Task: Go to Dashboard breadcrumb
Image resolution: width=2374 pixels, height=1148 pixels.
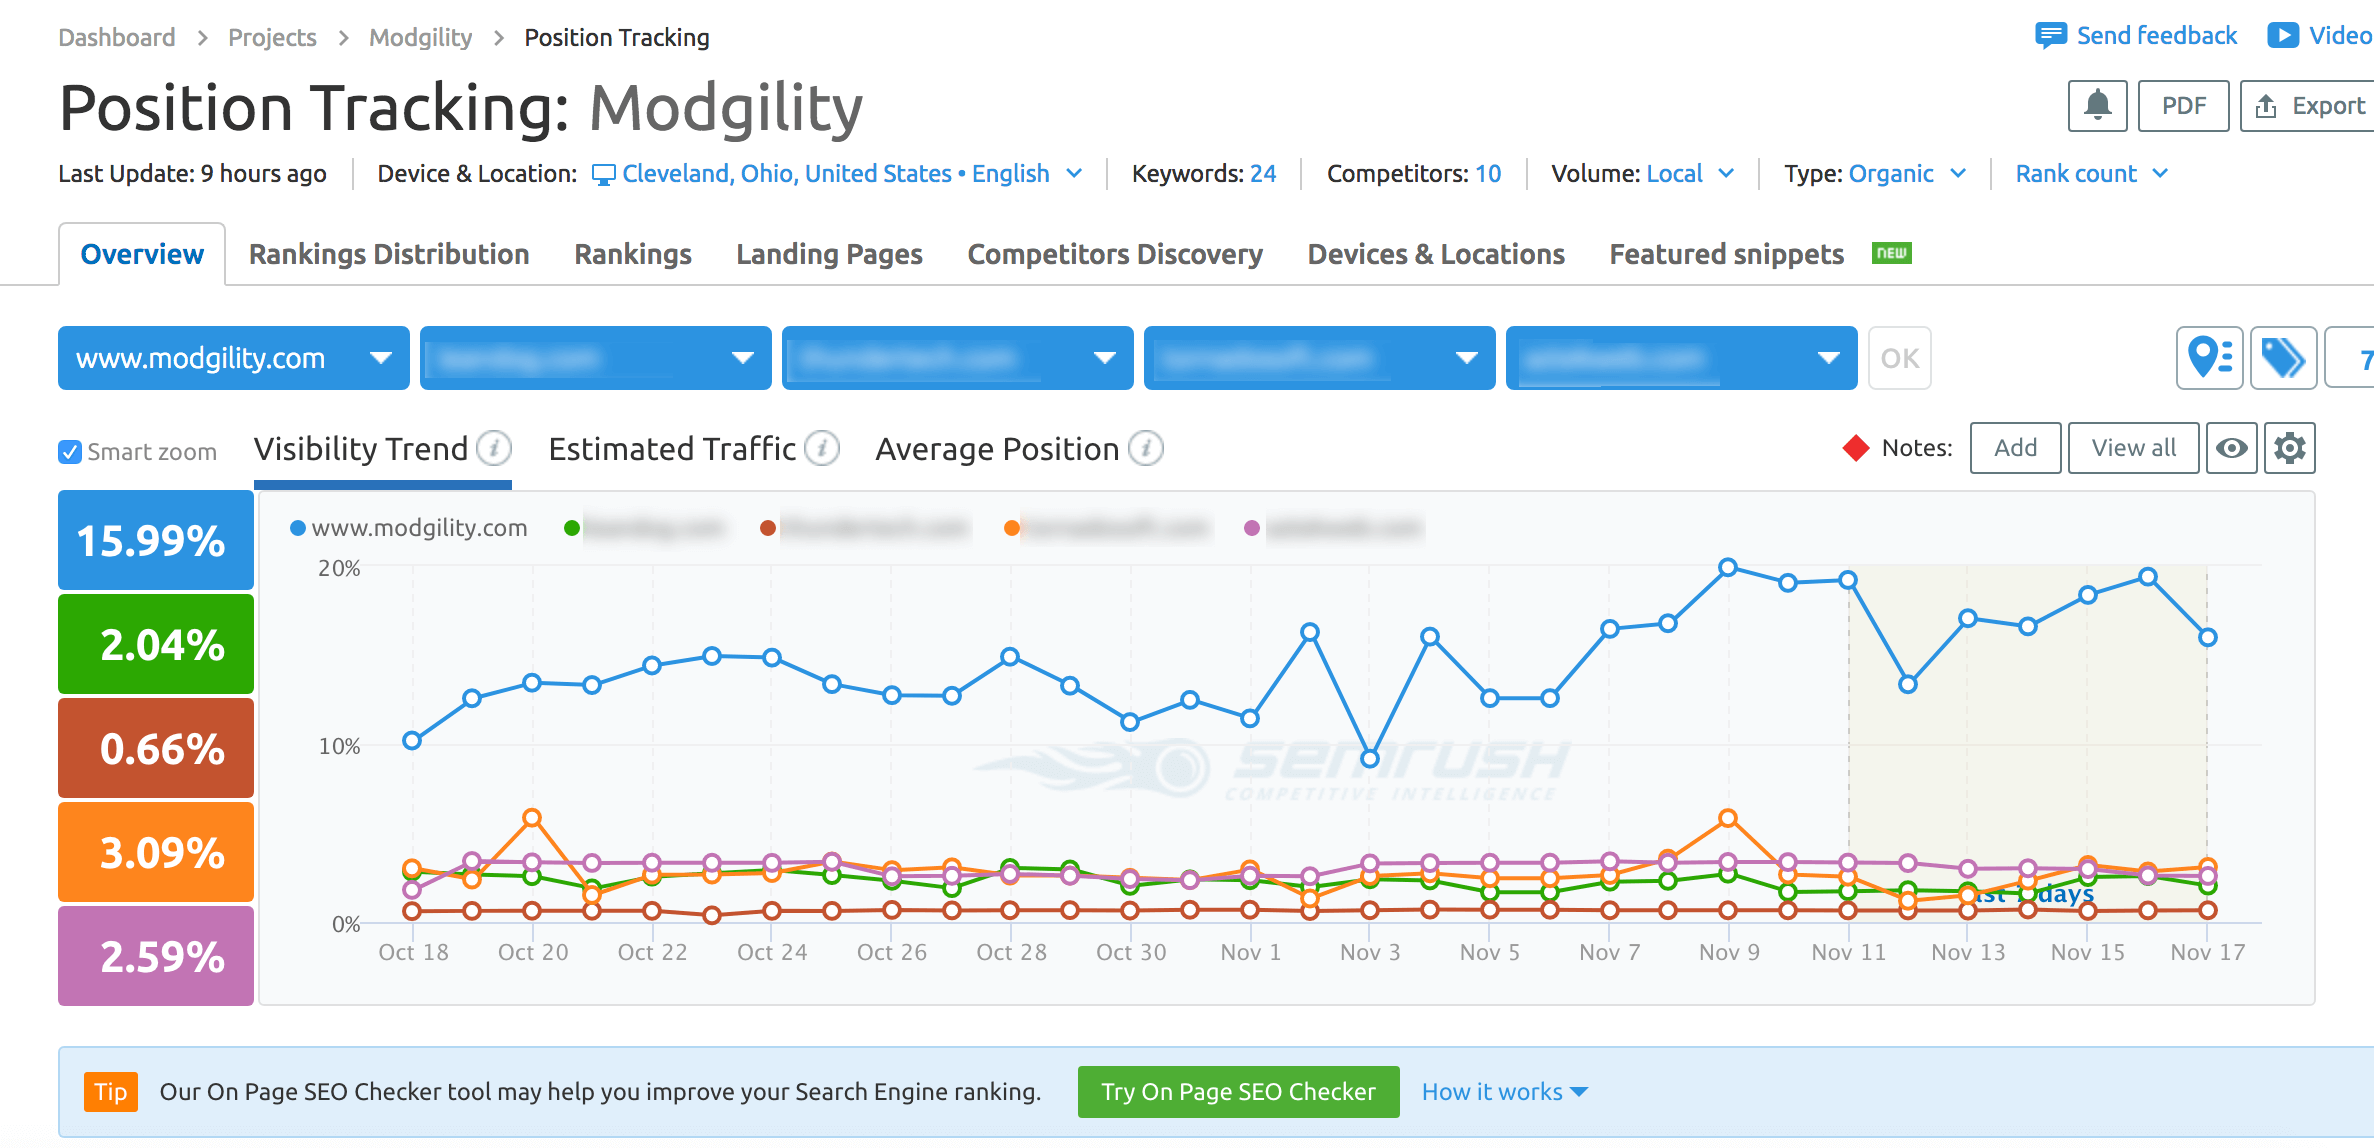Action: 117,38
